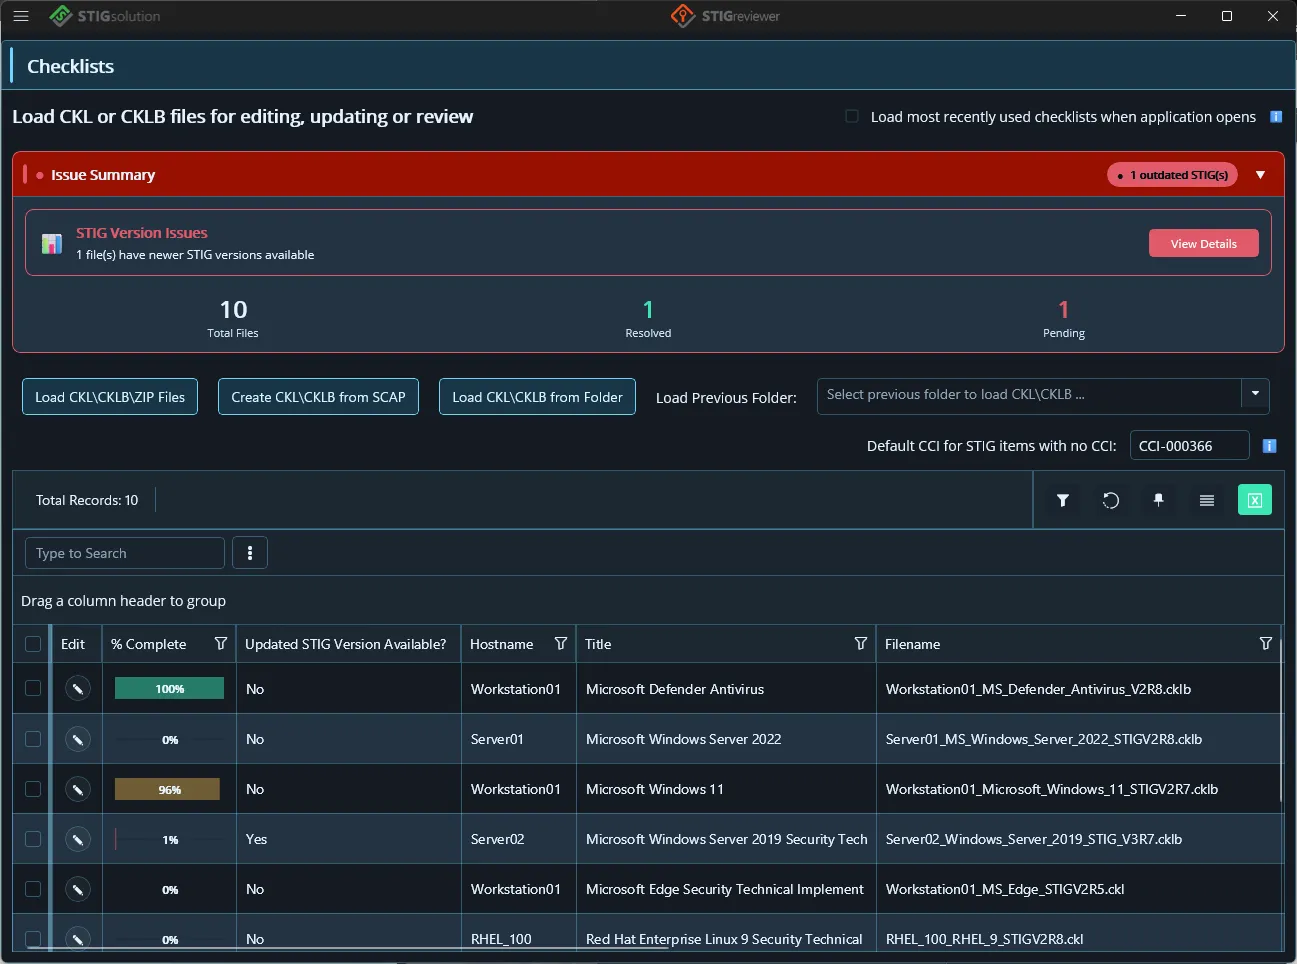Select the Microsoft Defender Antivirus row checkbox
This screenshot has height=964, width=1297.
click(x=33, y=688)
